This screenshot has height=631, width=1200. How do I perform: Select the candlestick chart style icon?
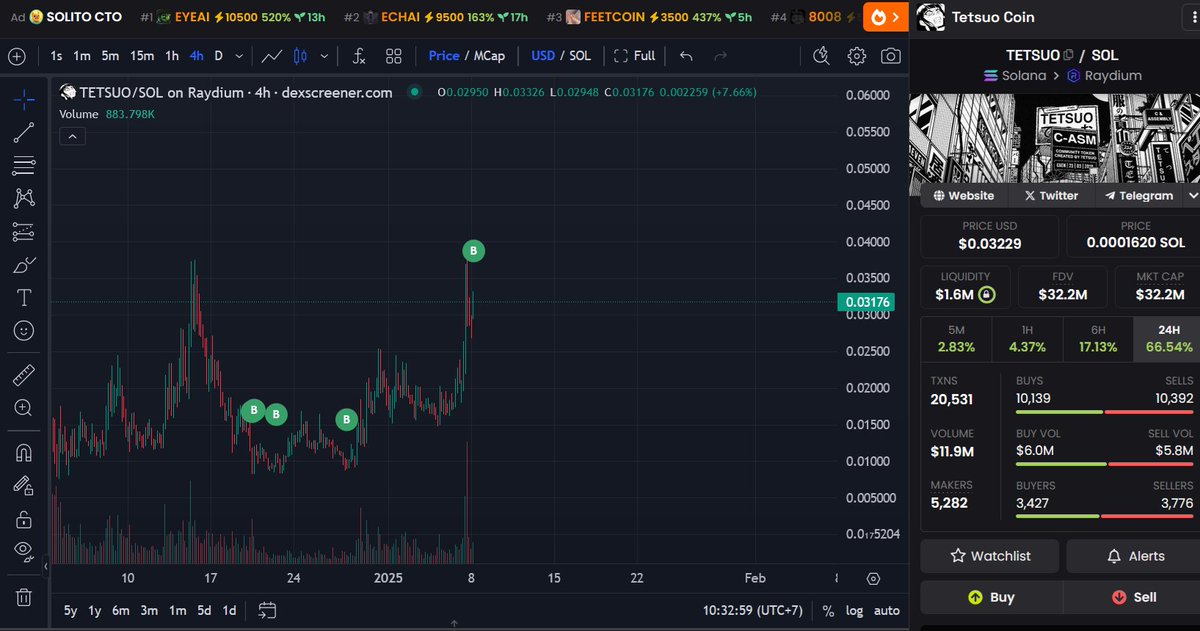point(300,56)
